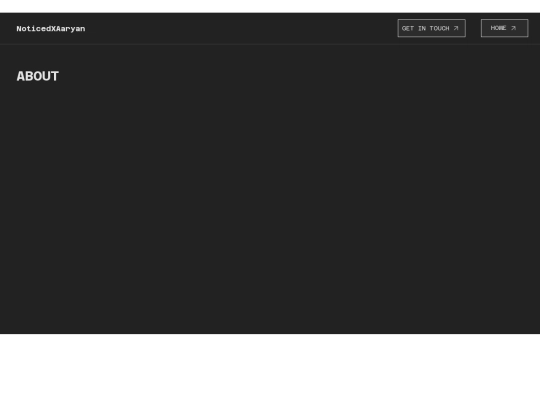Viewport: 540px width, 405px height.
Task: Click the white strip above the header
Action: 270,6
